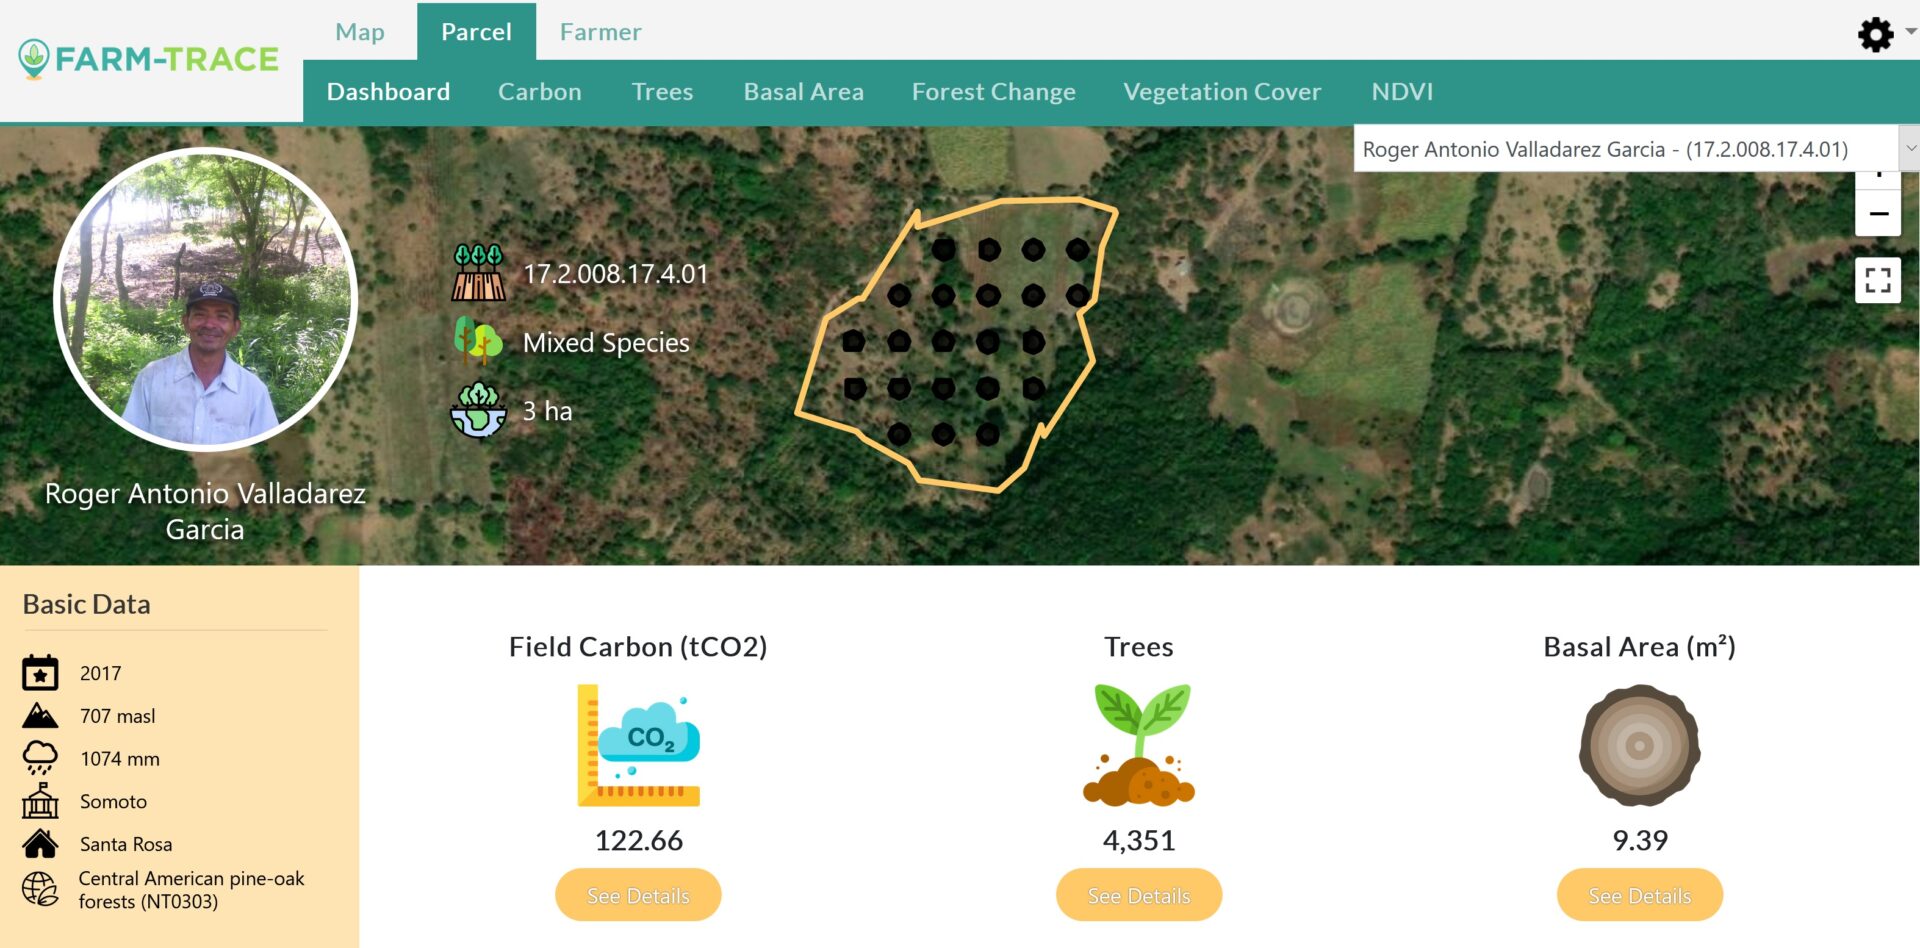Click Central American pine-oak forests text
Screen dimensions: 1920x948
pos(191,890)
